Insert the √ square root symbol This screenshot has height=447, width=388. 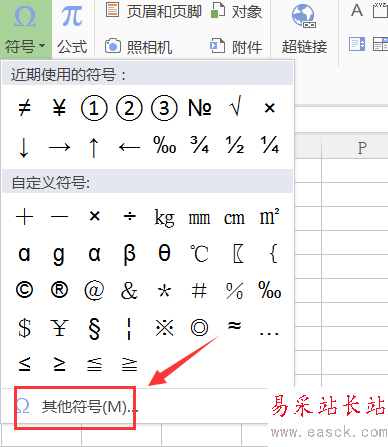coord(235,107)
